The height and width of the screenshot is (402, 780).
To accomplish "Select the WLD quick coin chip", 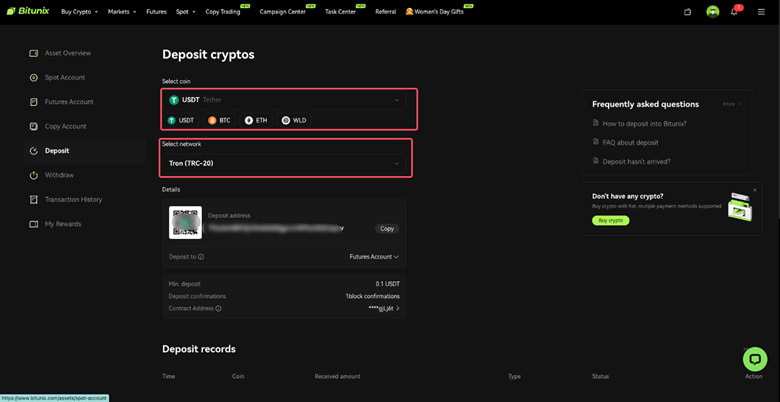I will coord(294,120).
